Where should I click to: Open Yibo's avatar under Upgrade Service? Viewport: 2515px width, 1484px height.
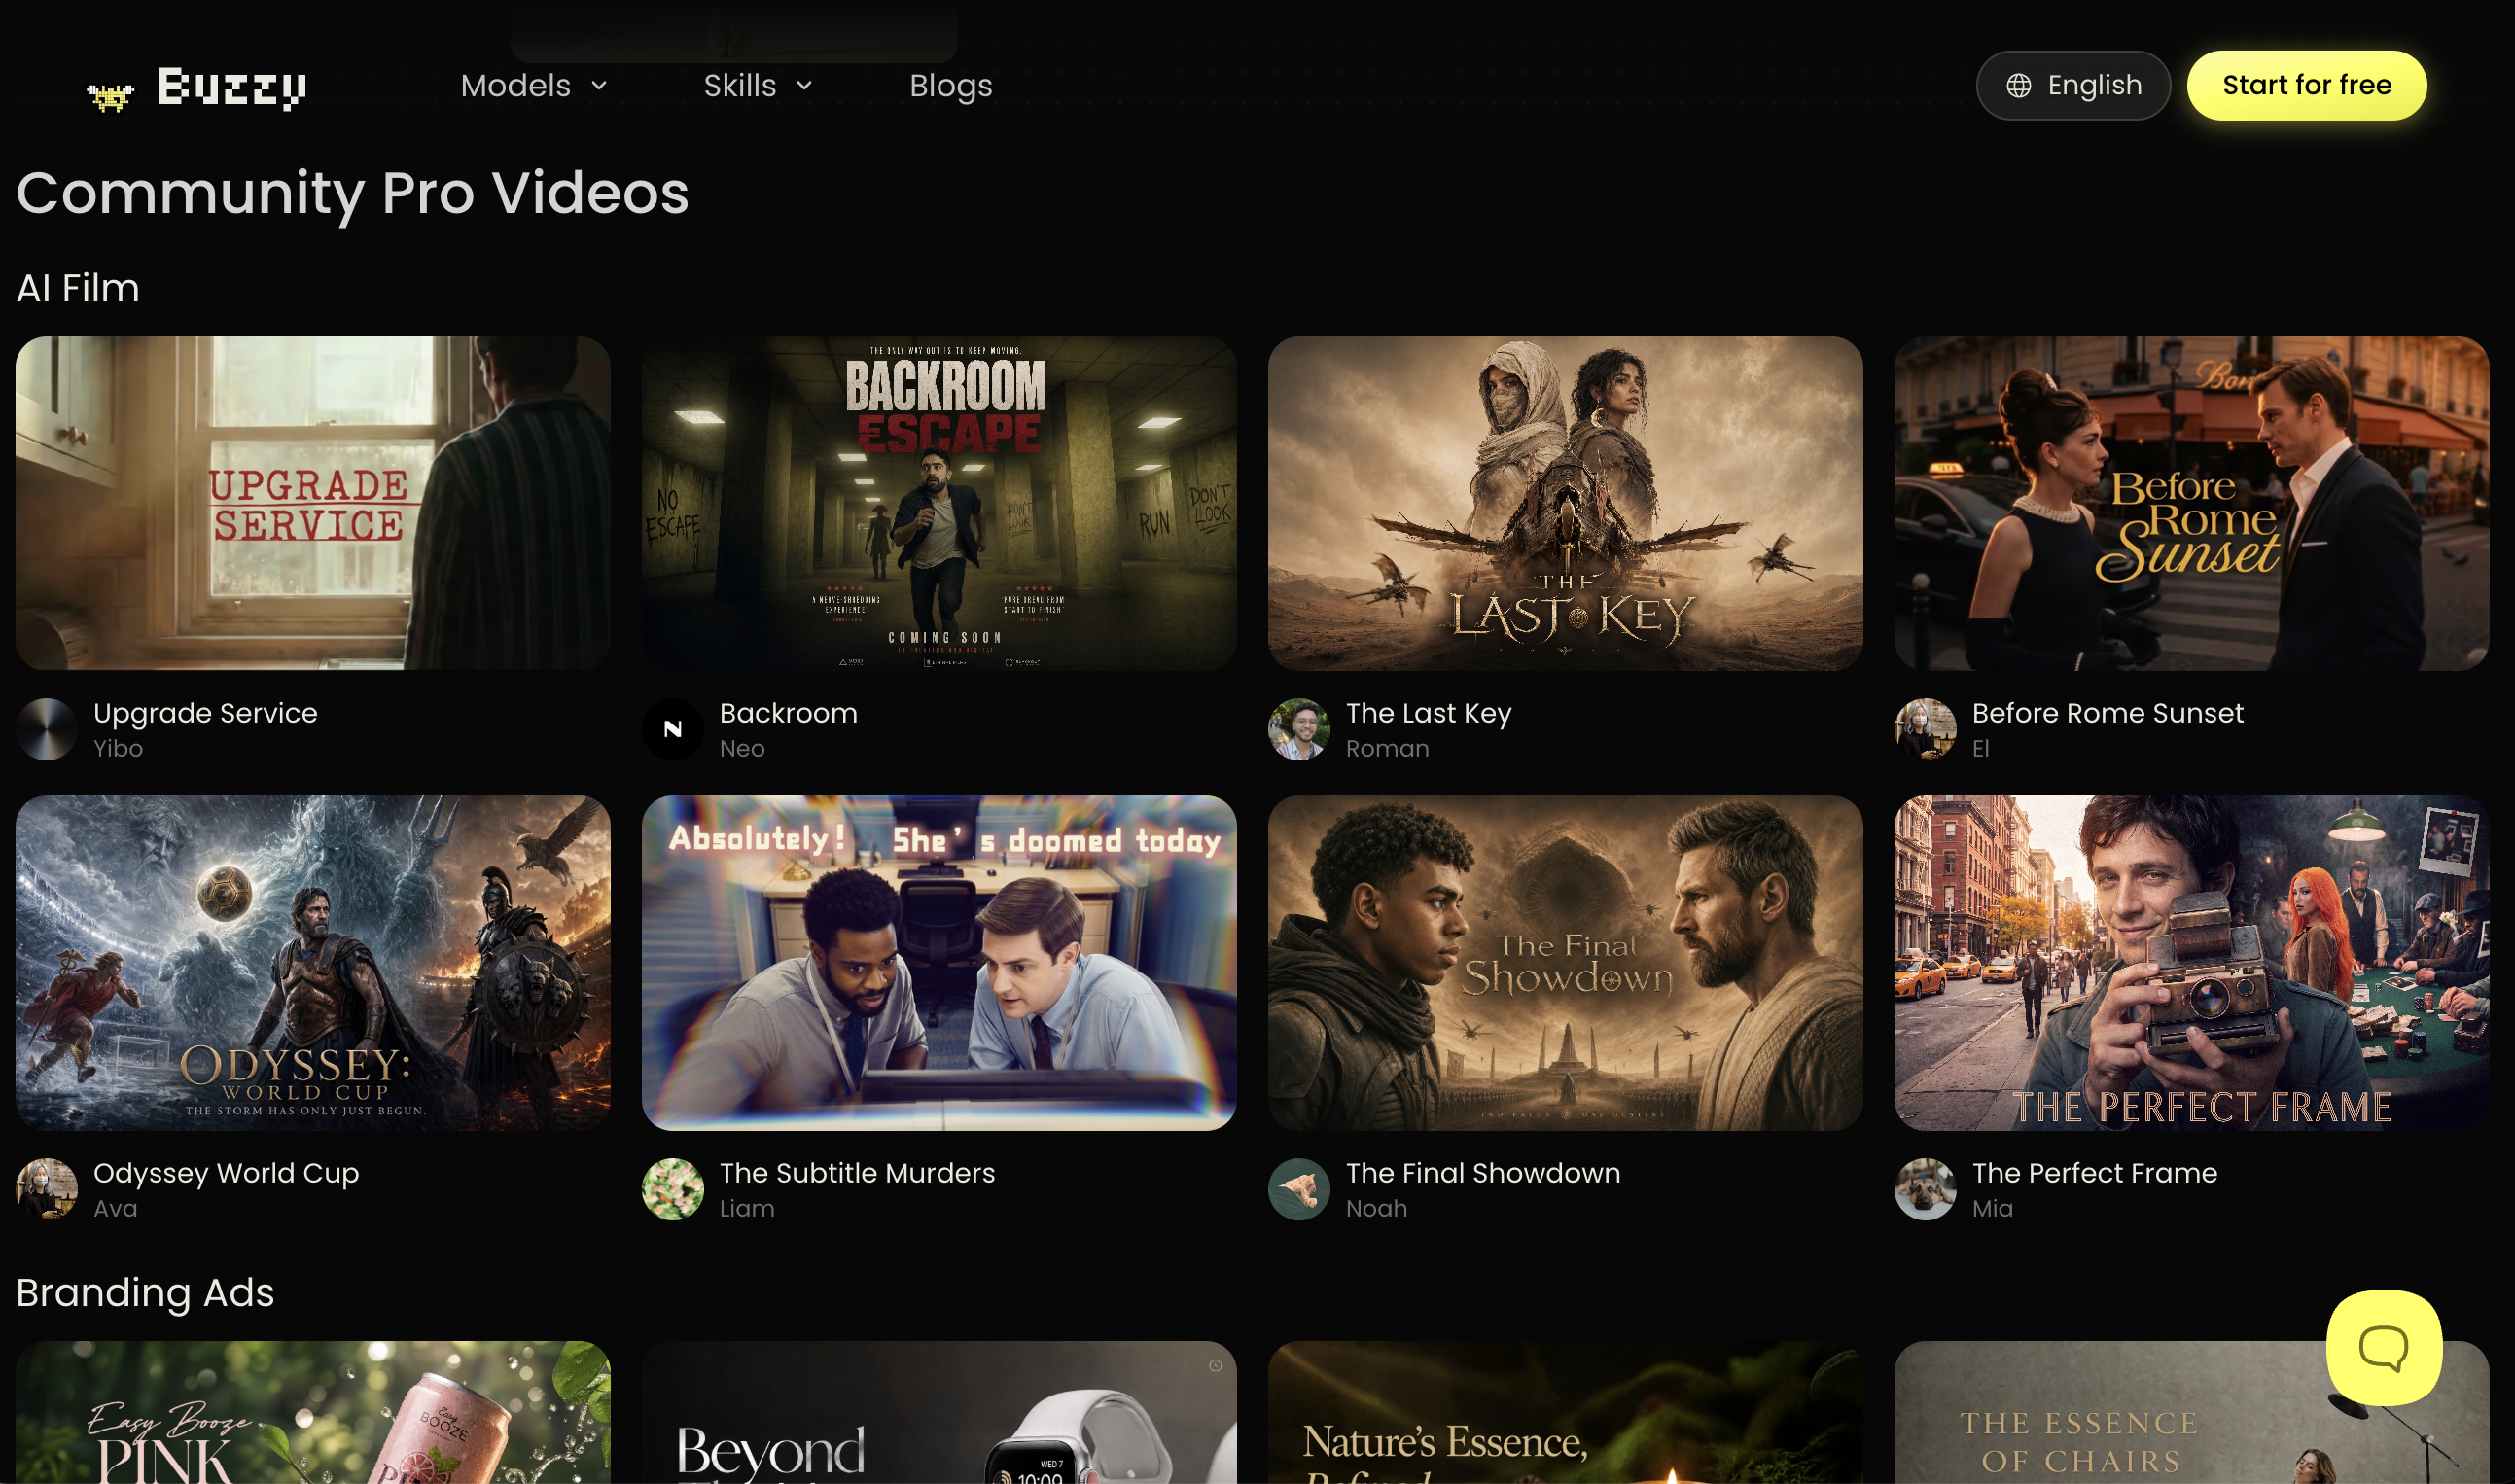click(46, 729)
